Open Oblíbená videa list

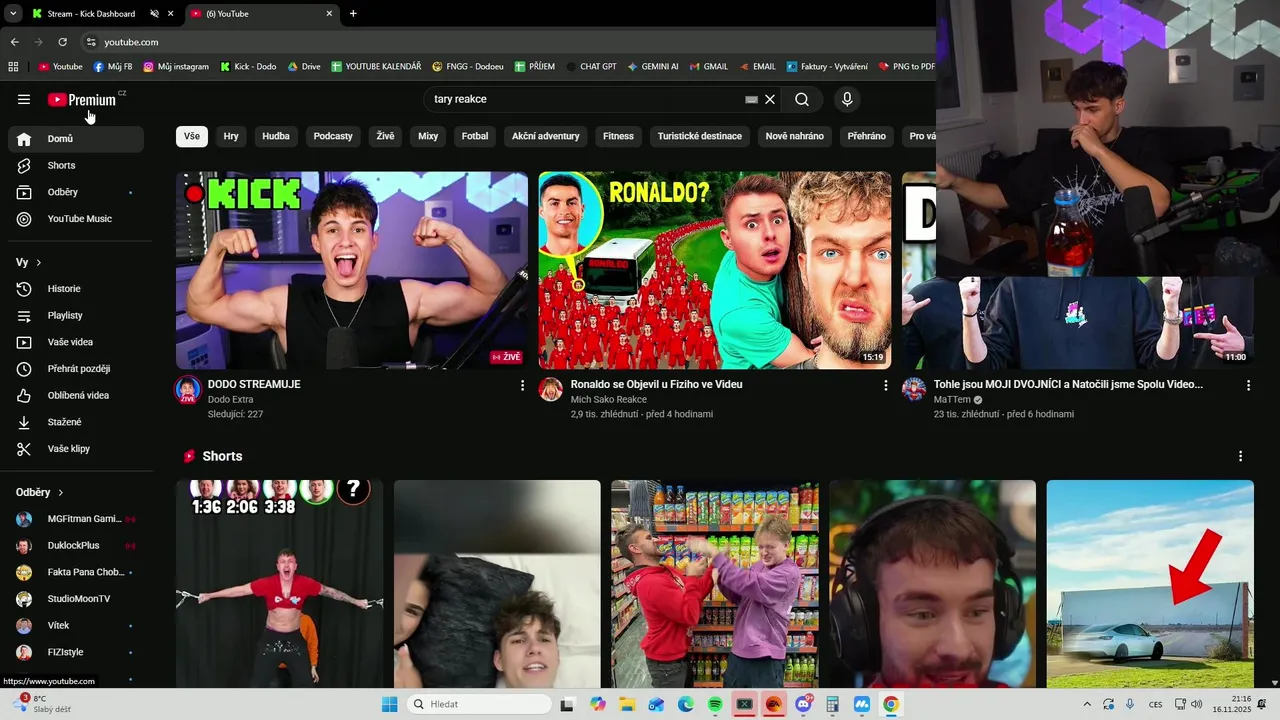(x=76, y=395)
